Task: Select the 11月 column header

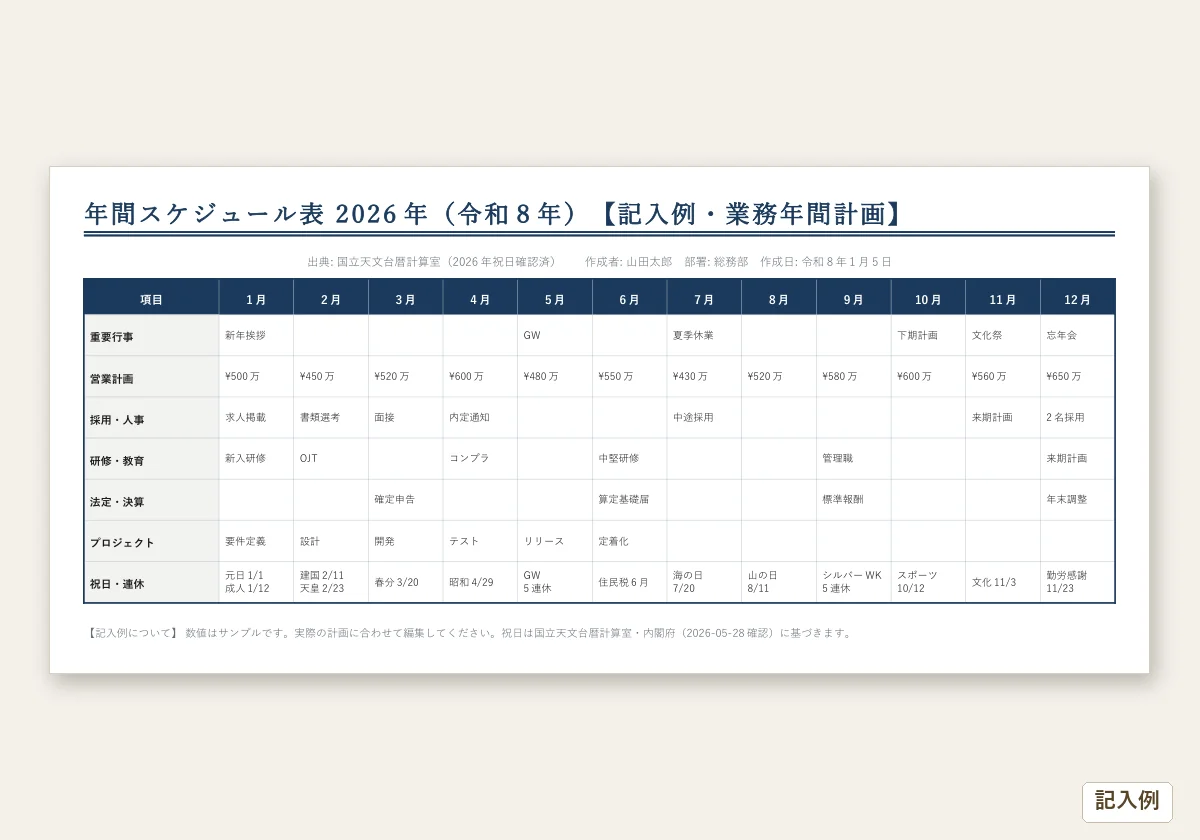Action: (1003, 298)
